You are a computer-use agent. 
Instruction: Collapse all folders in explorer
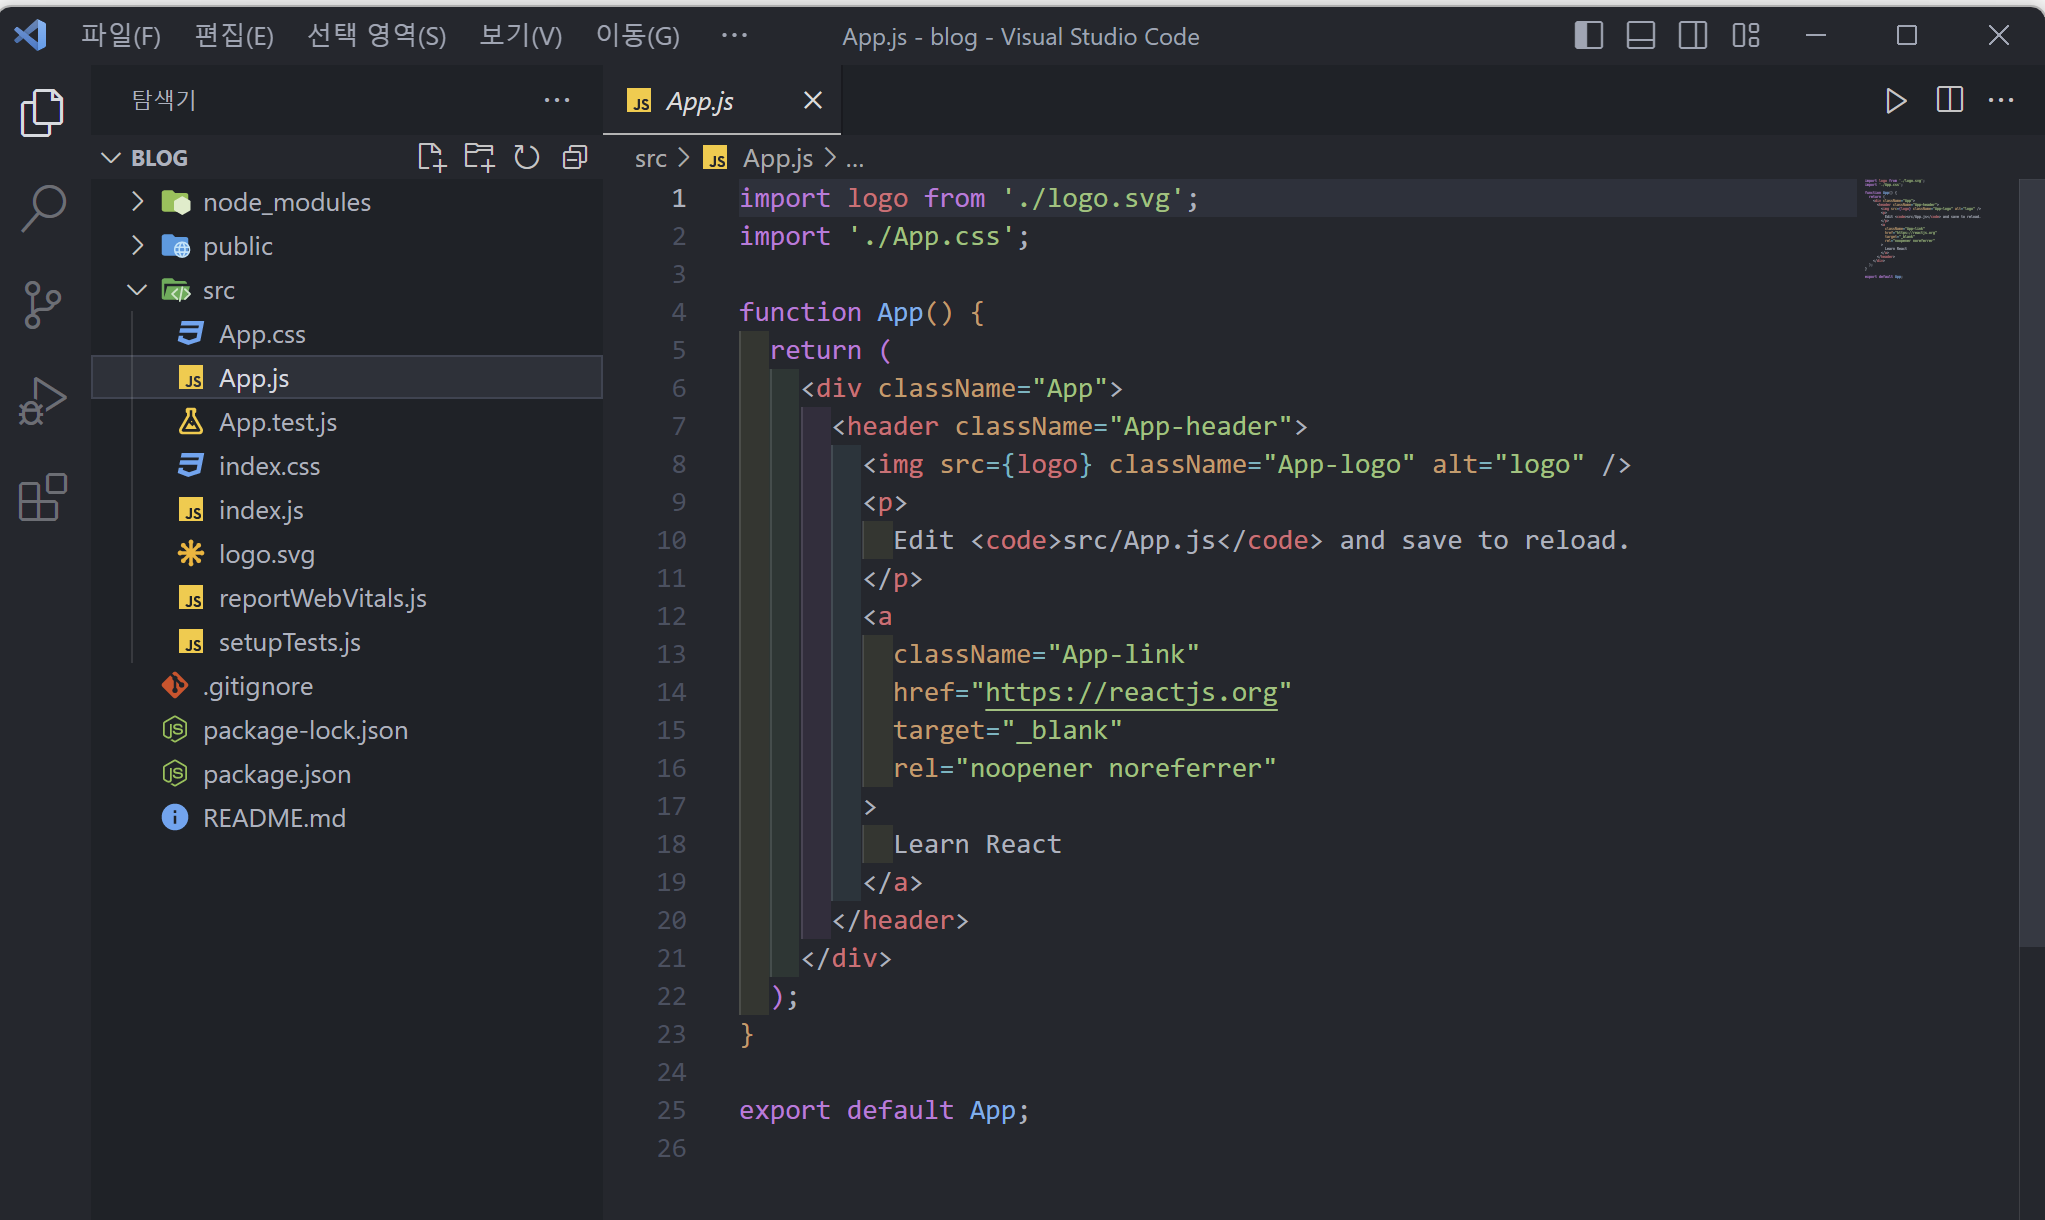click(x=575, y=157)
